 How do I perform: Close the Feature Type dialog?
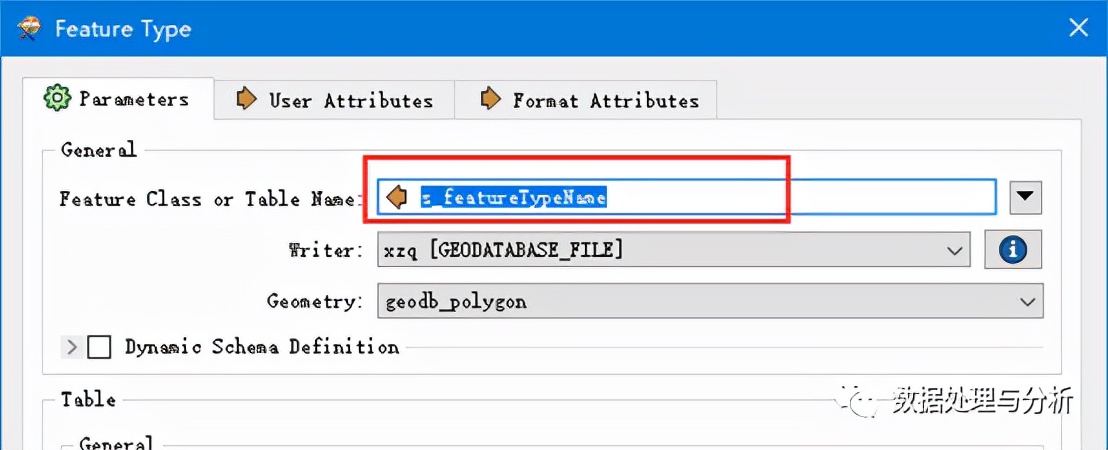(1078, 28)
